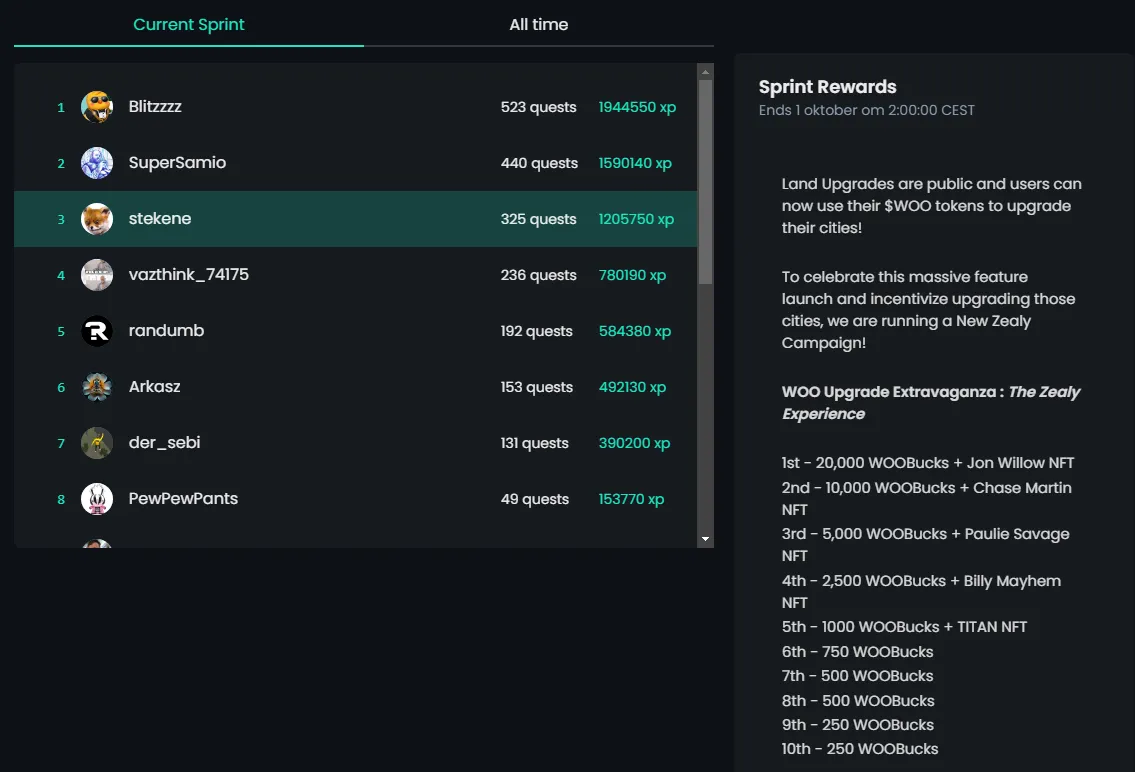Open Blitzzzz's profile name link

tap(155, 107)
